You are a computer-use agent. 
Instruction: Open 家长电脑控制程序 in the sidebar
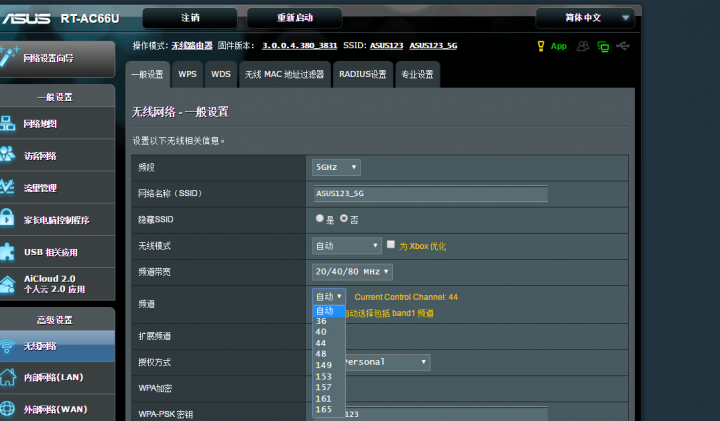pyautogui.click(x=57, y=220)
